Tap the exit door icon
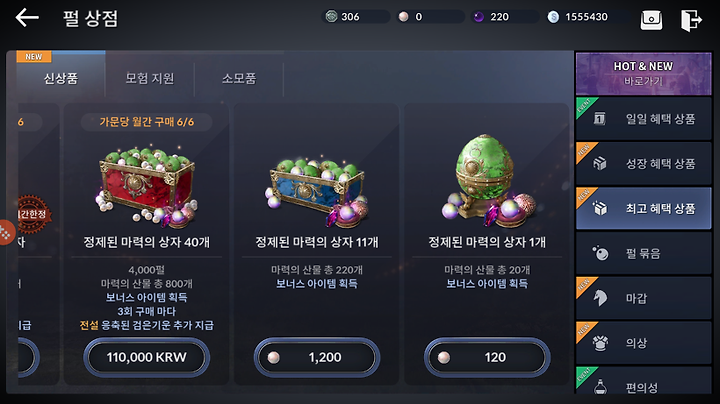The width and height of the screenshot is (720, 404). [691, 20]
